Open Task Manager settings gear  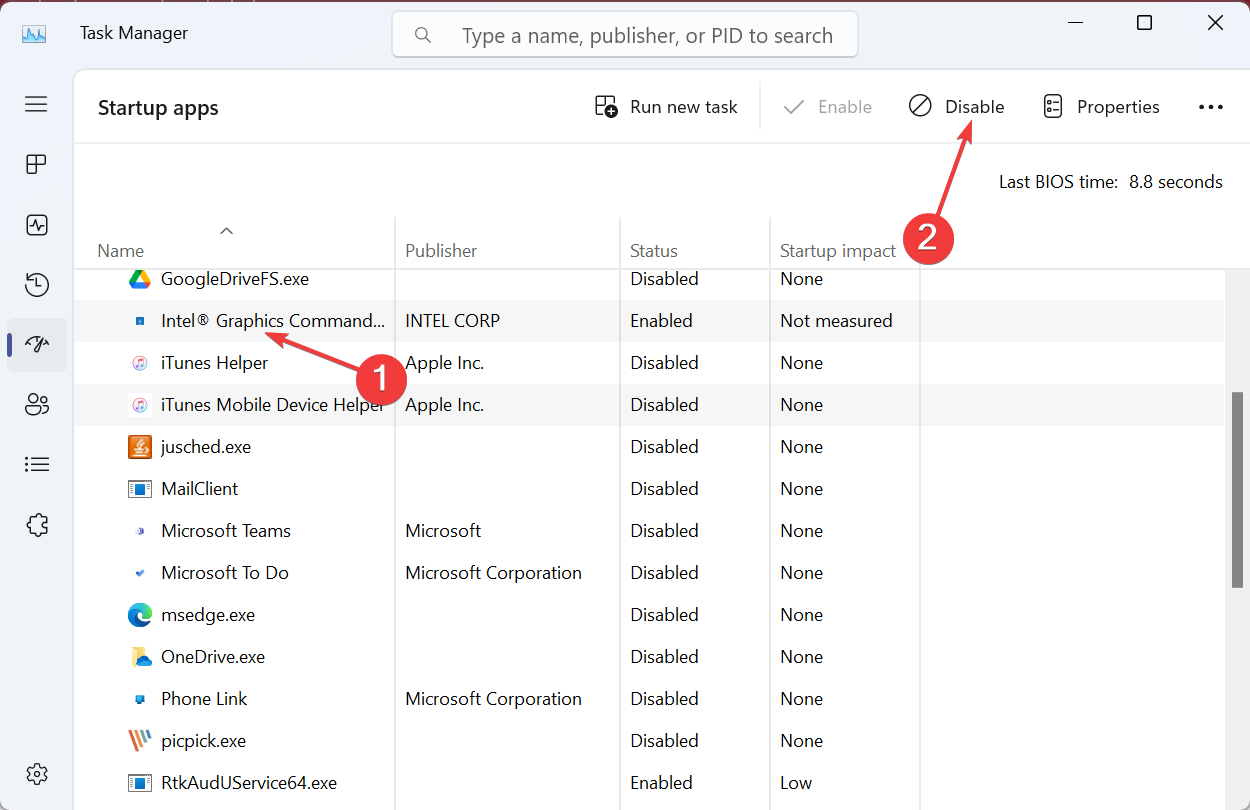point(37,774)
